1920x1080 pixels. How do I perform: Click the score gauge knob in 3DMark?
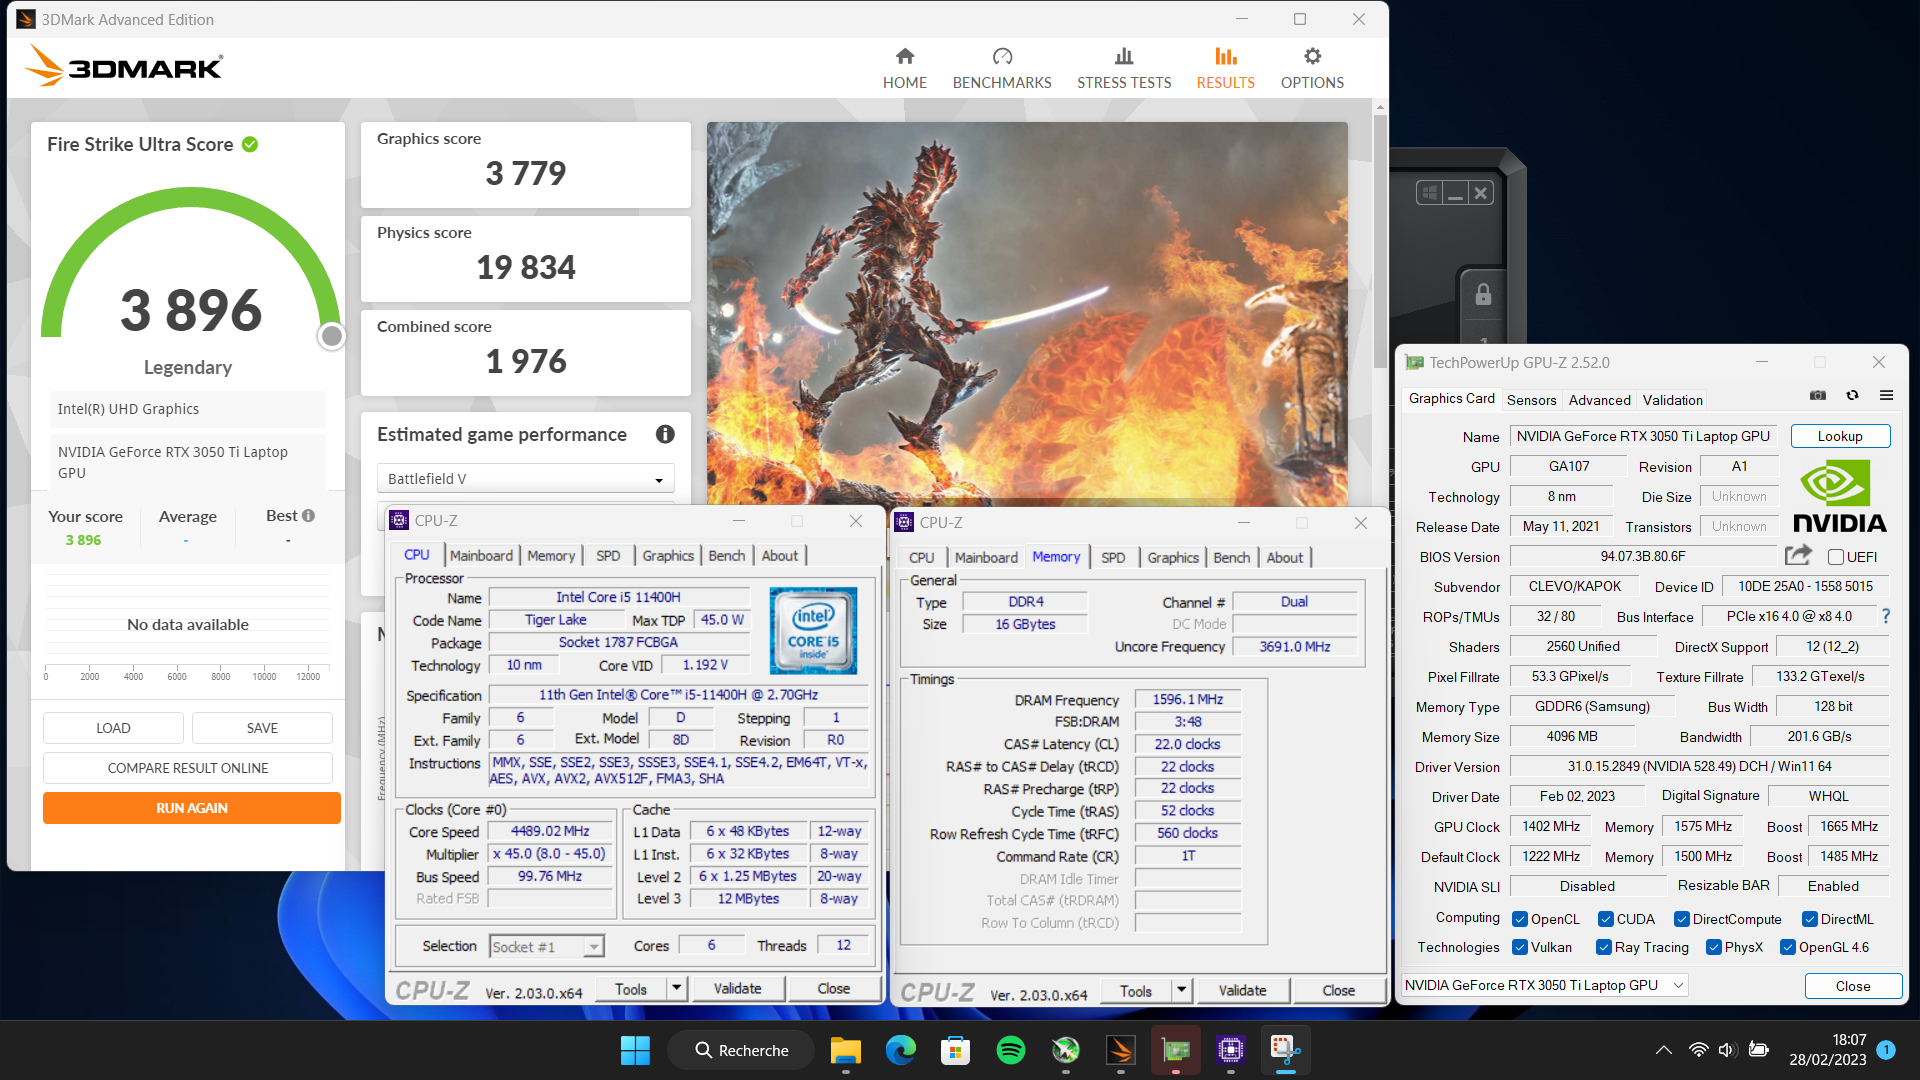click(331, 336)
